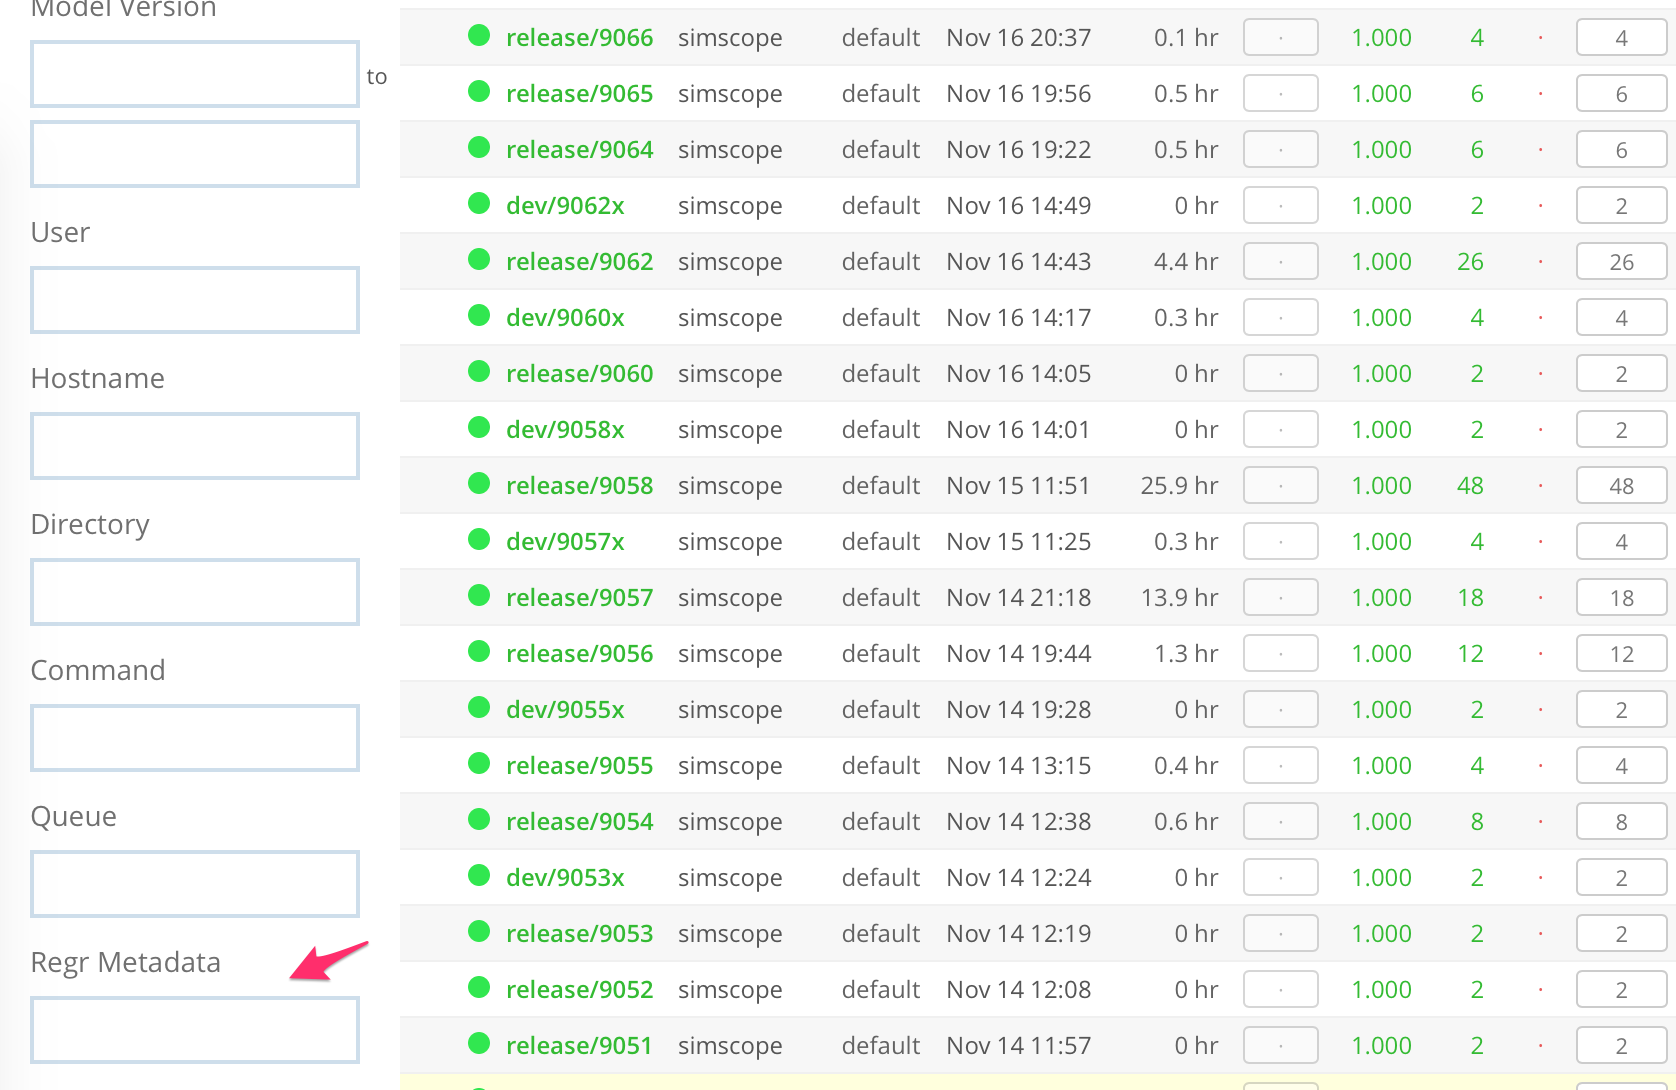Click the boxed 4 count for release/9066
The image size is (1676, 1090).
1621,38
